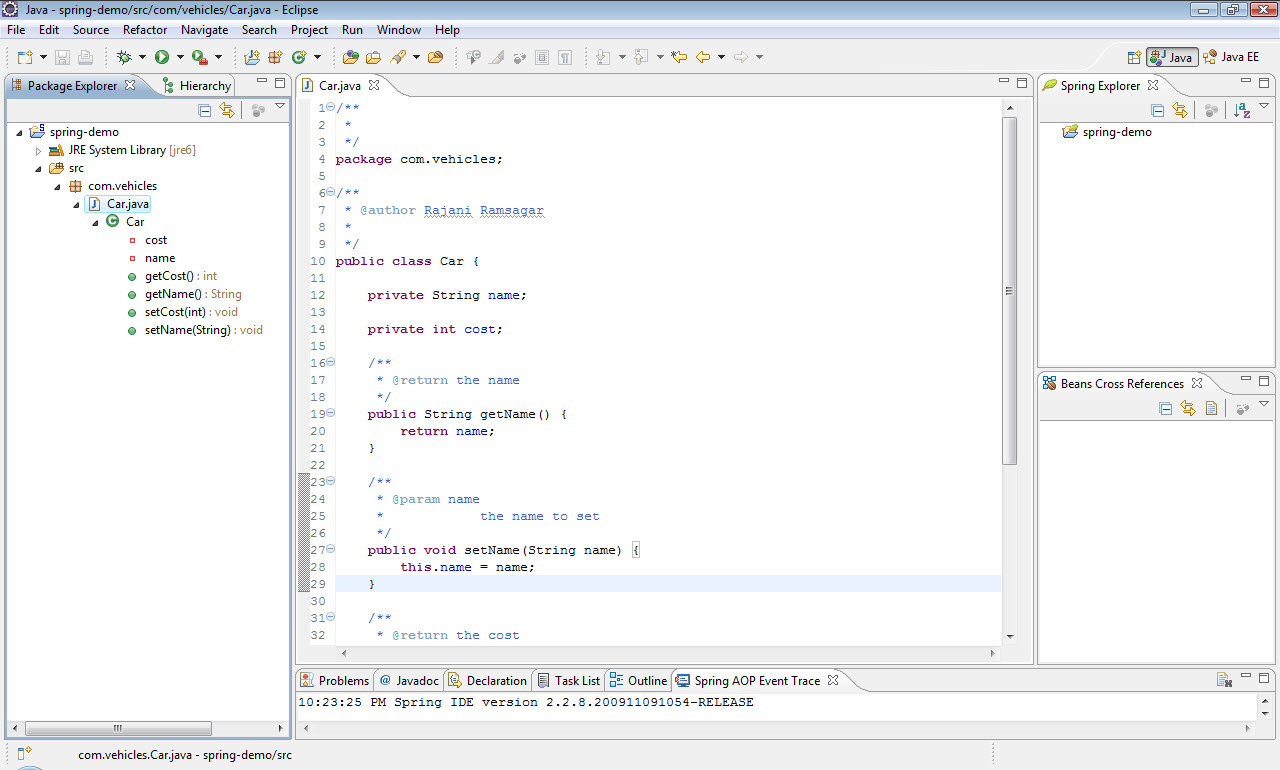Click the Package Explorer horizontal scrollbar thumb
This screenshot has width=1280, height=770.
coord(117,729)
